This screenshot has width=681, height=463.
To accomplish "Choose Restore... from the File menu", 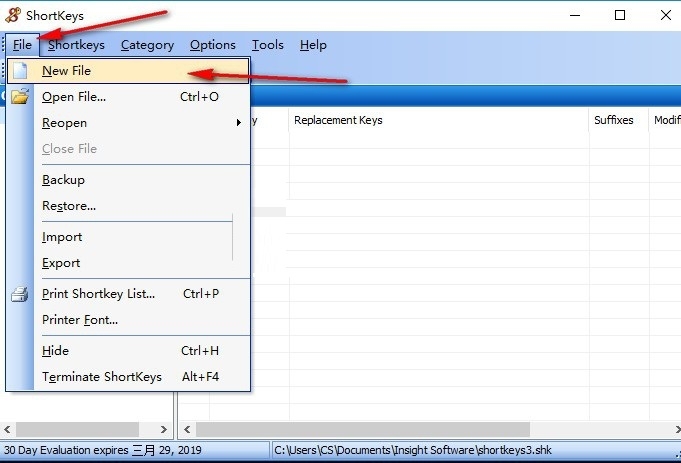I will (x=128, y=206).
